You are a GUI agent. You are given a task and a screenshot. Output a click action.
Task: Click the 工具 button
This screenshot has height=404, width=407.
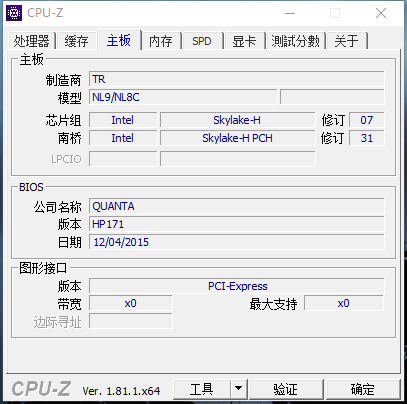[x=202, y=389]
